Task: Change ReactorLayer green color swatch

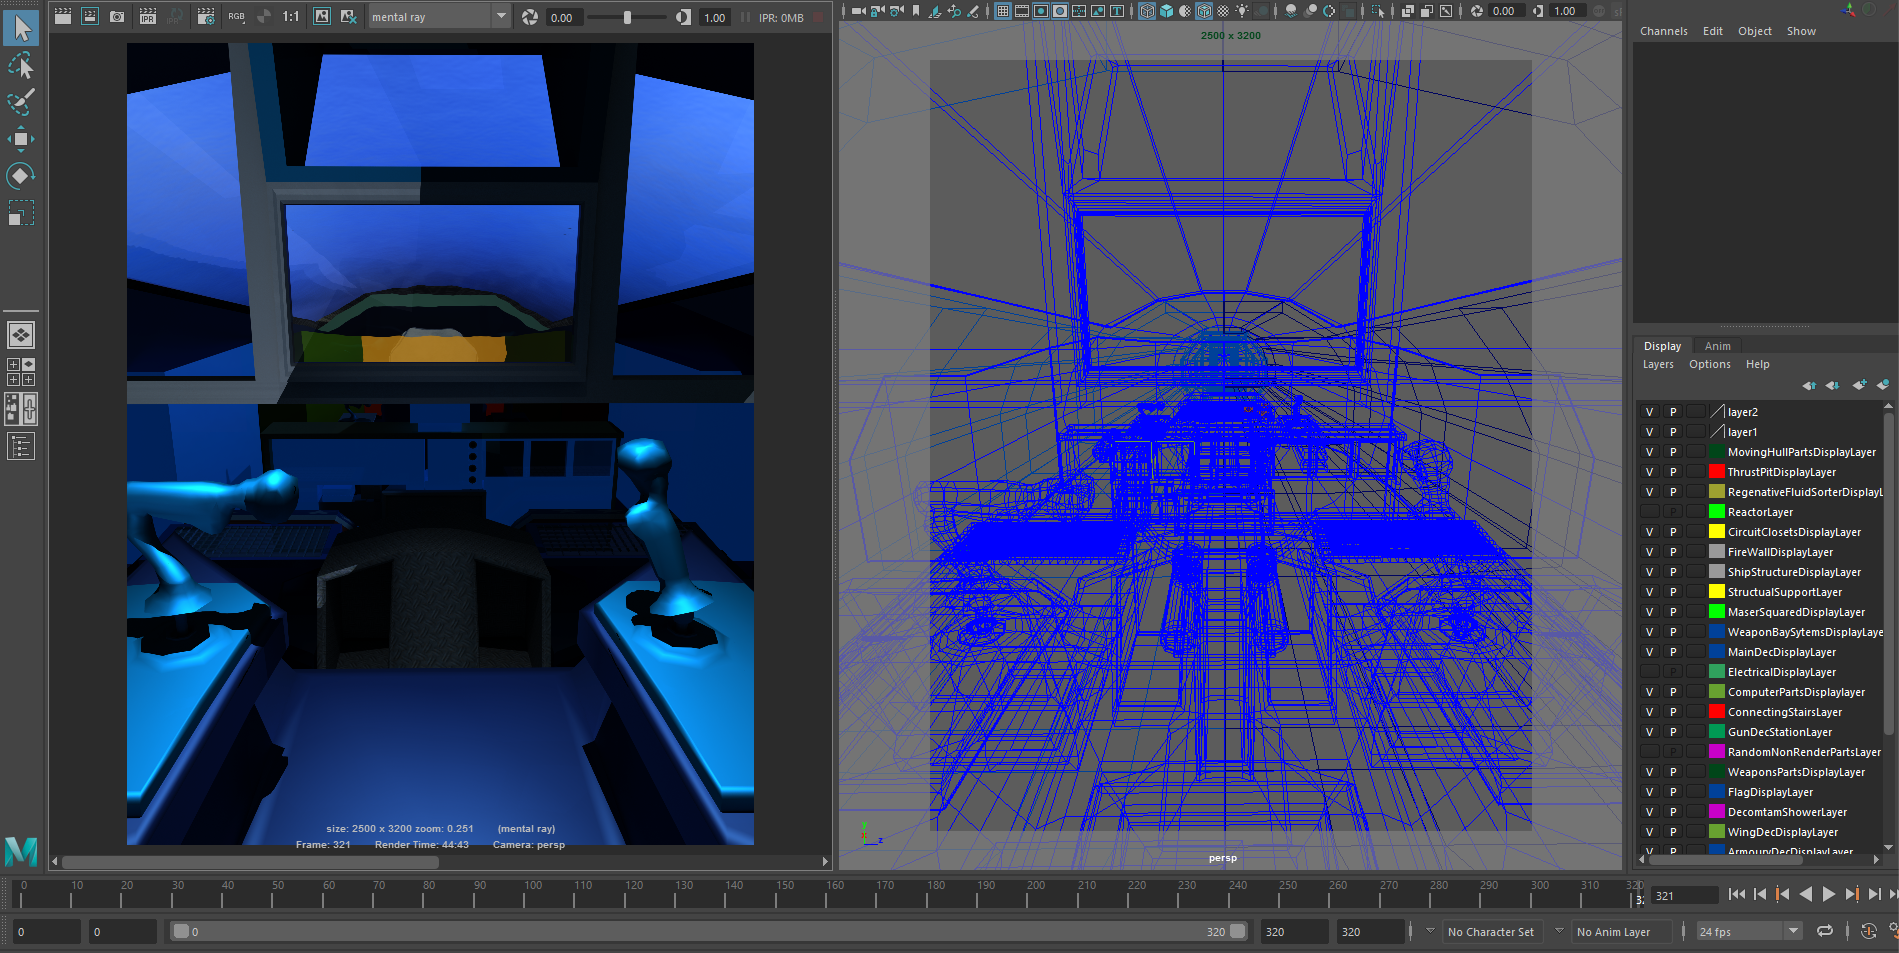Action: (x=1716, y=512)
